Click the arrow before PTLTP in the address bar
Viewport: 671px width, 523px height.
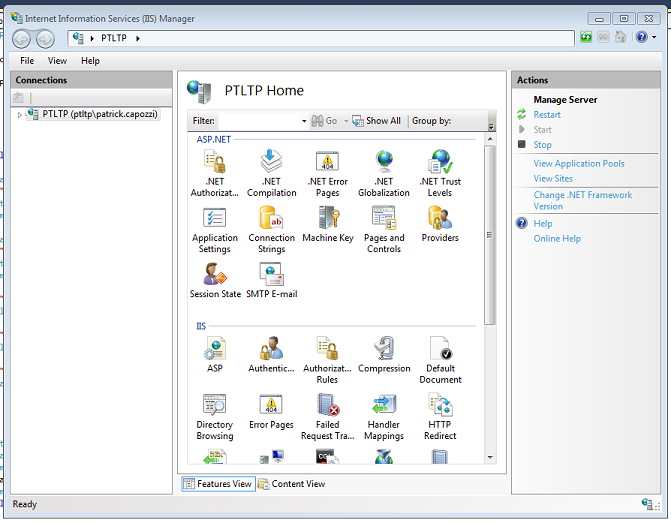point(92,38)
